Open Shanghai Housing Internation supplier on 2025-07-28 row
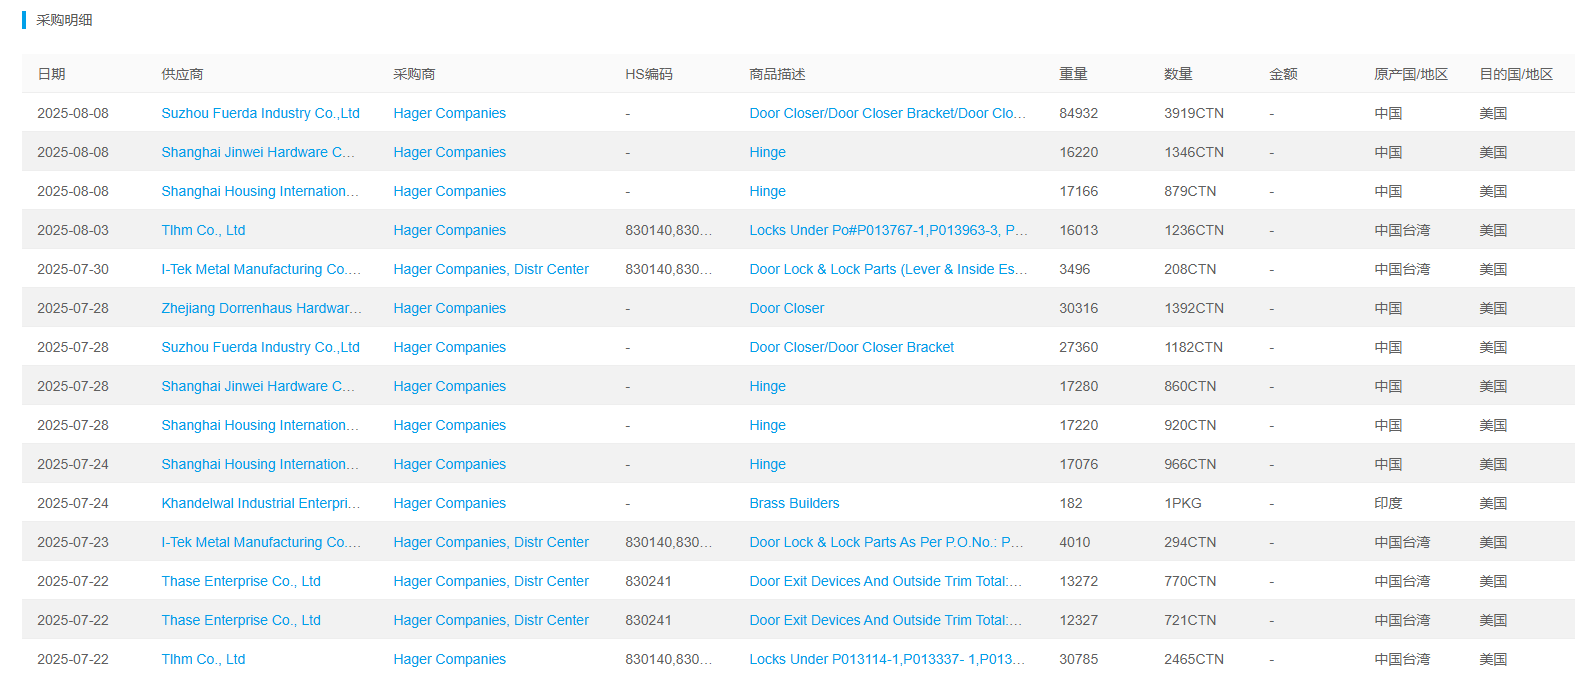This screenshot has height=675, width=1577. click(260, 425)
